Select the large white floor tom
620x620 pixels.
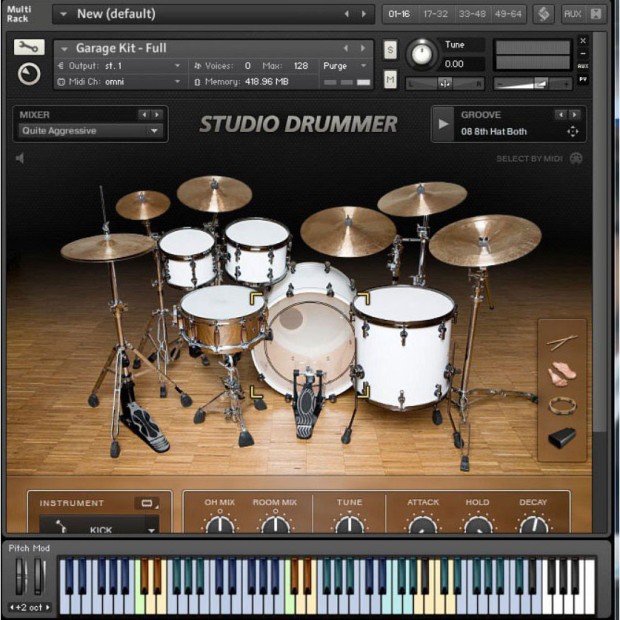click(403, 348)
